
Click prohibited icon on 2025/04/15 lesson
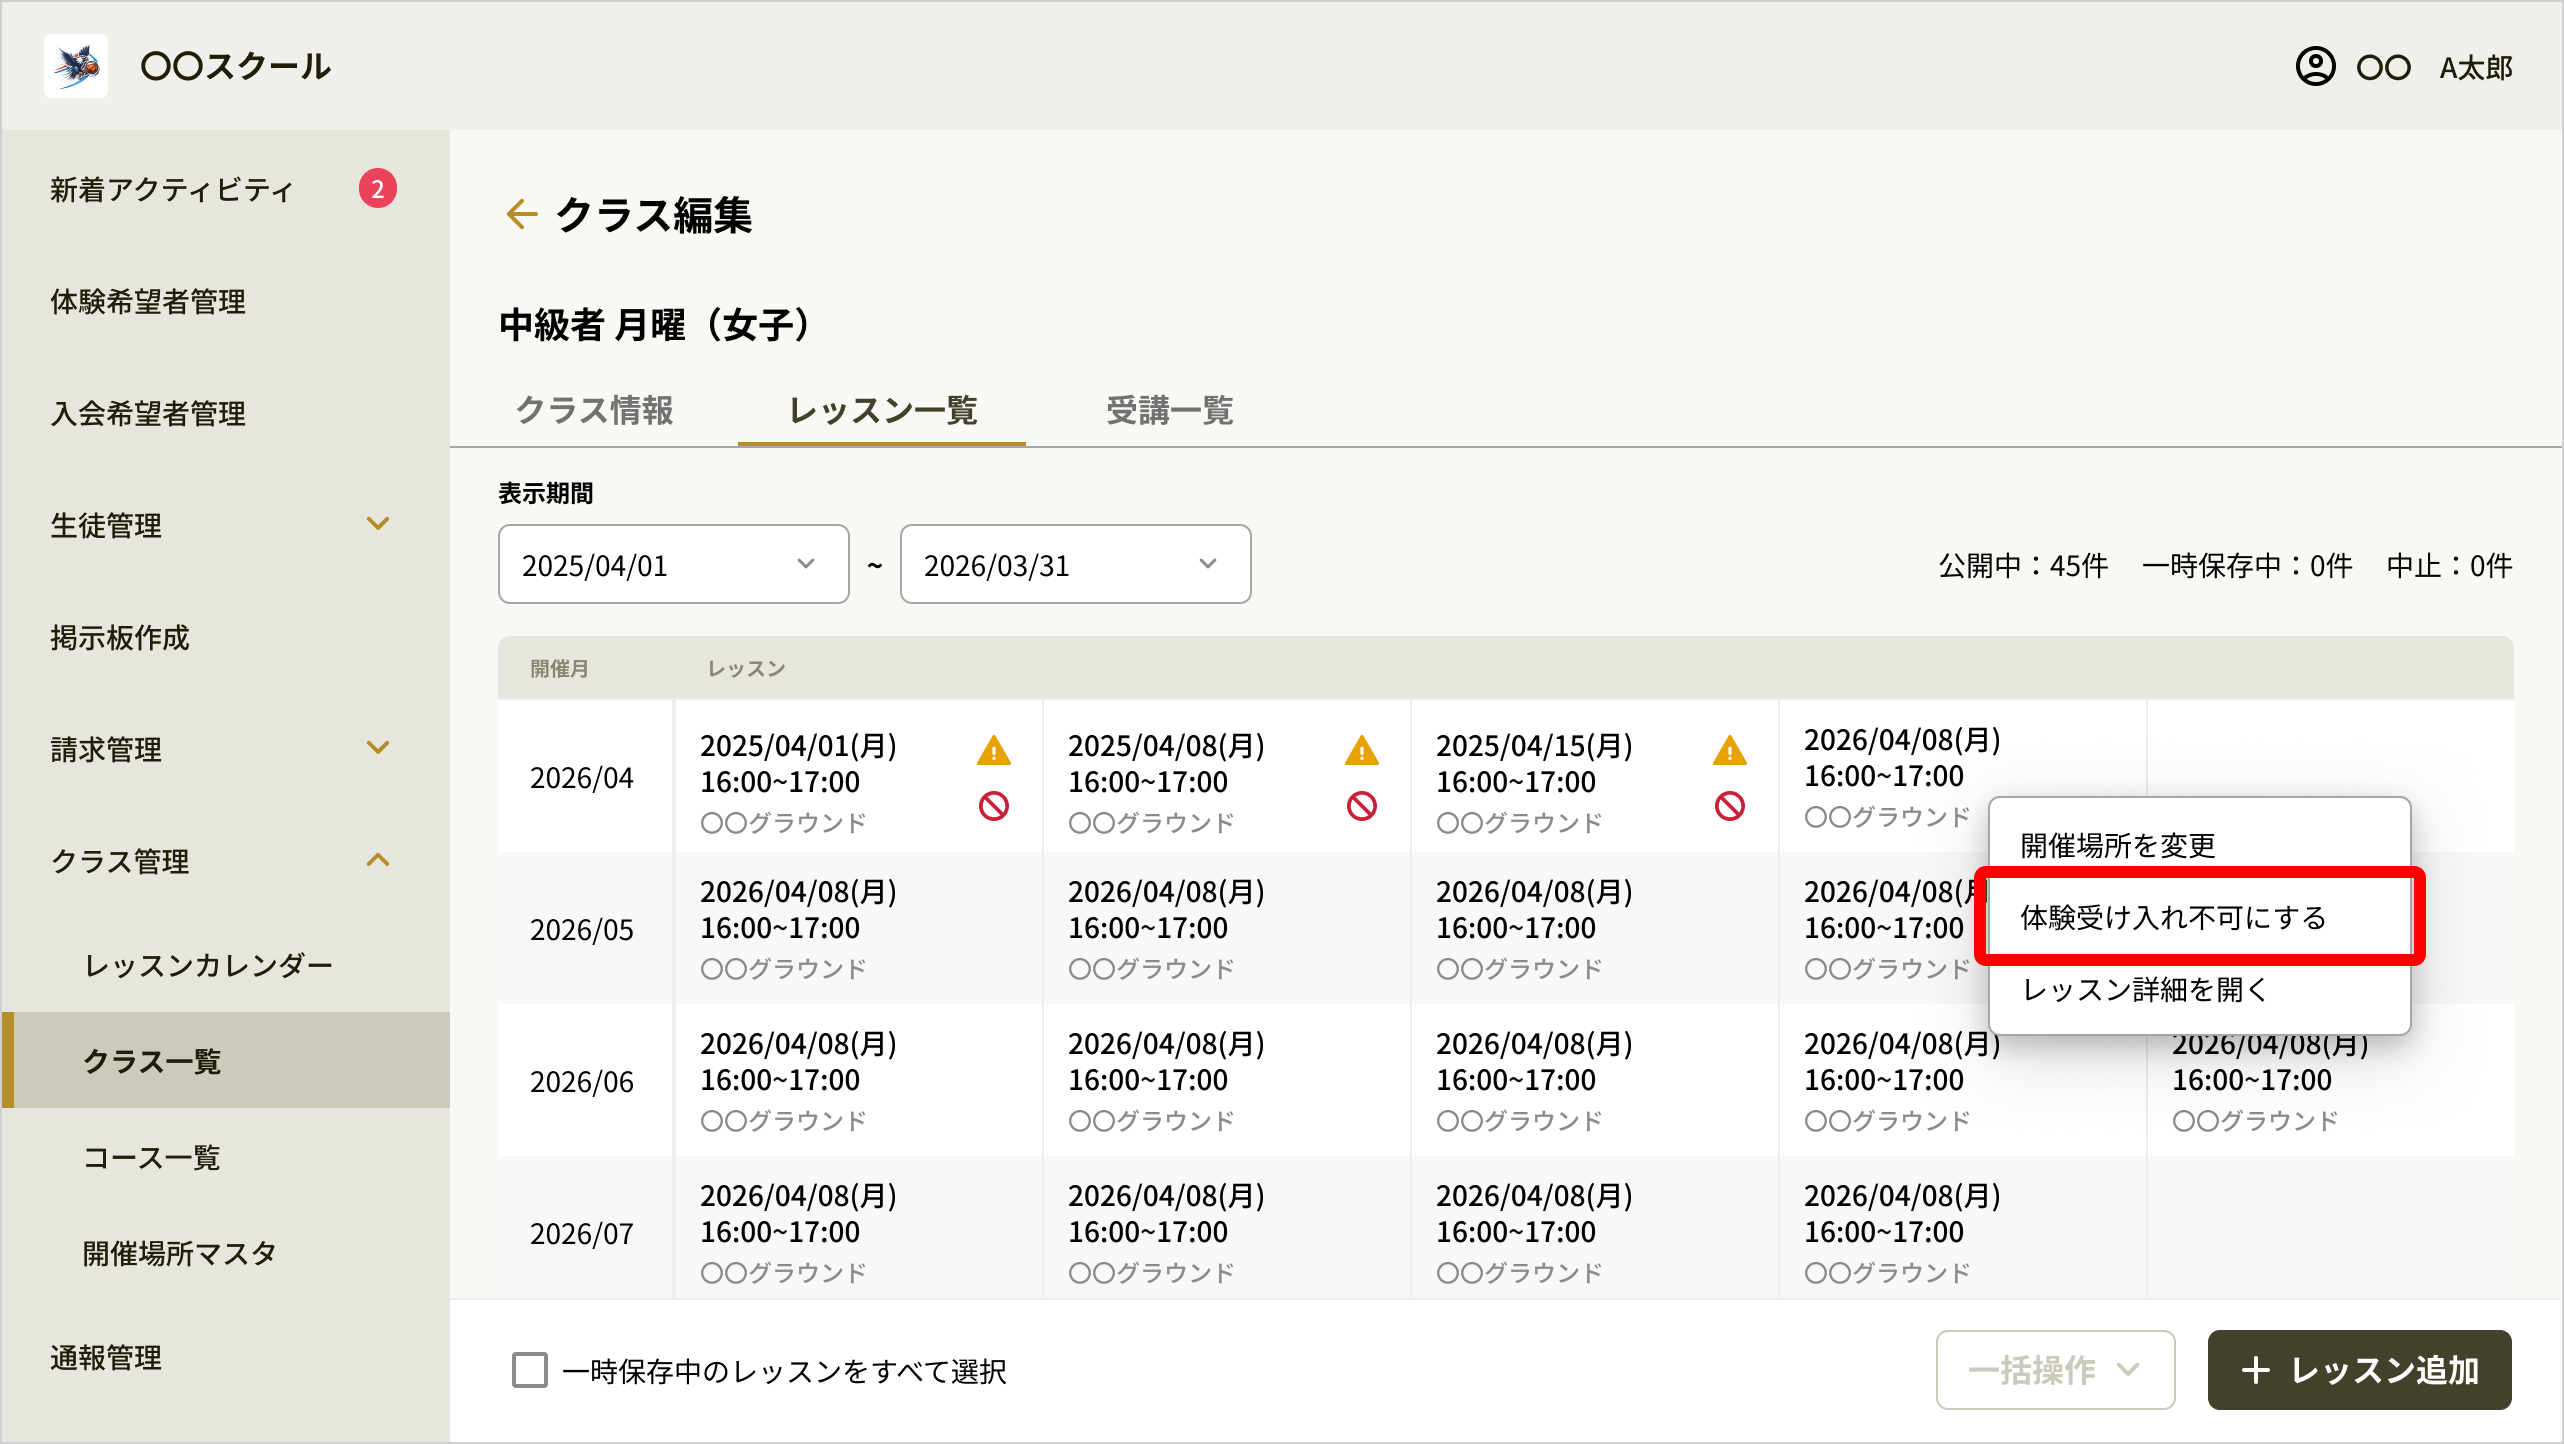[1730, 806]
